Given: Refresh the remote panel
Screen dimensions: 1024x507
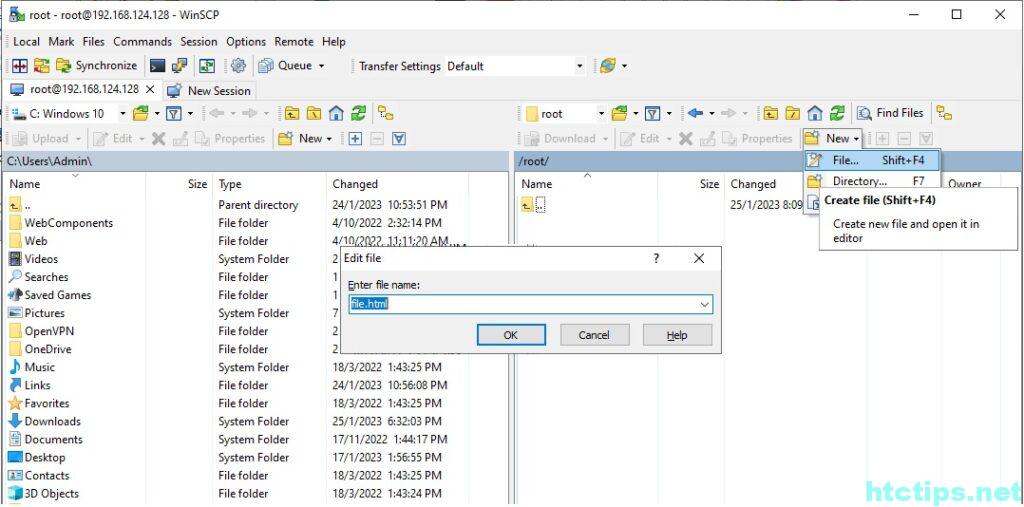Looking at the screenshot, I should click(x=837, y=114).
